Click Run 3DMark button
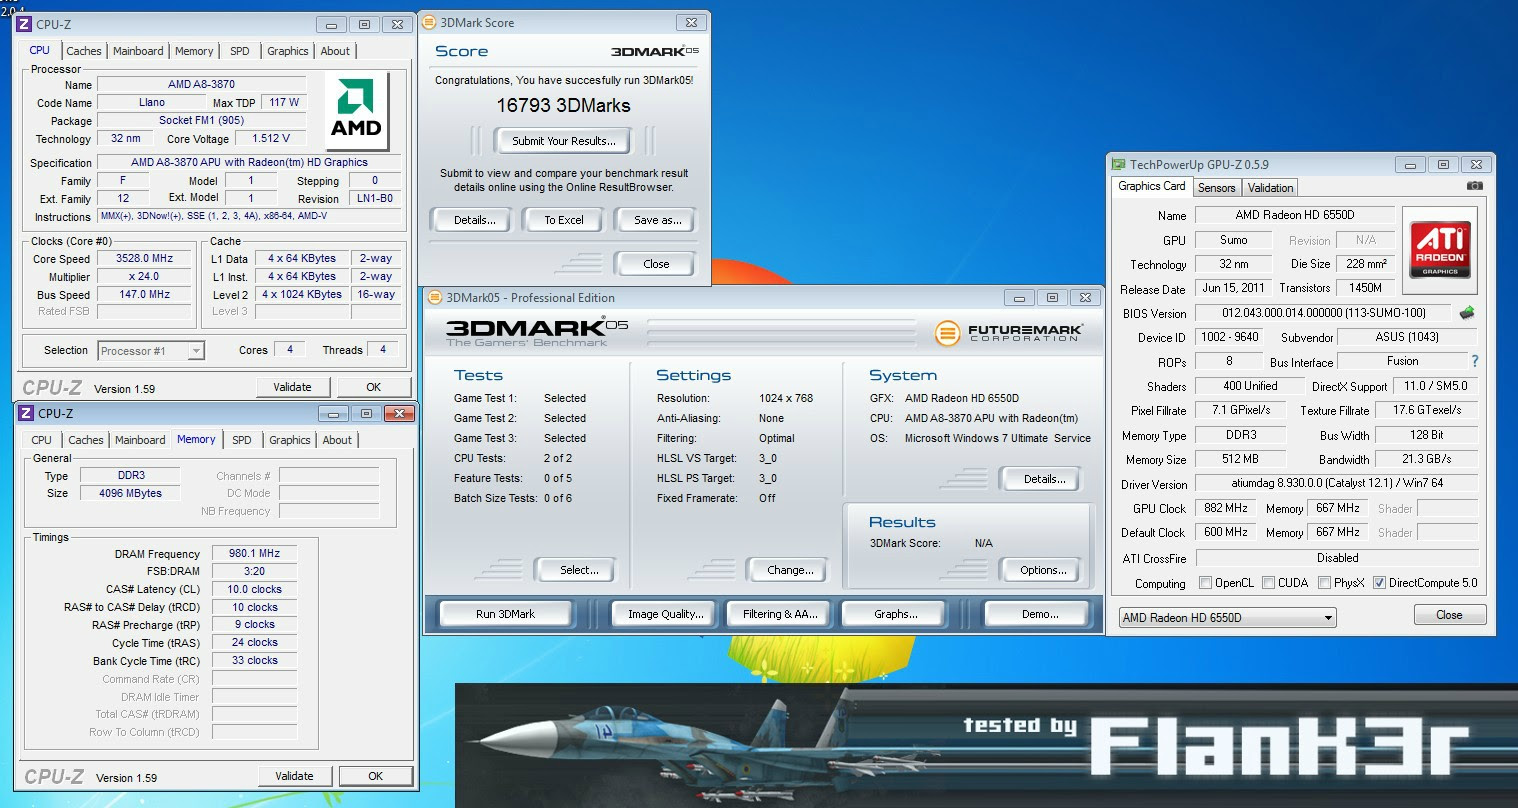Screen dimensions: 1518x808 tap(505, 614)
